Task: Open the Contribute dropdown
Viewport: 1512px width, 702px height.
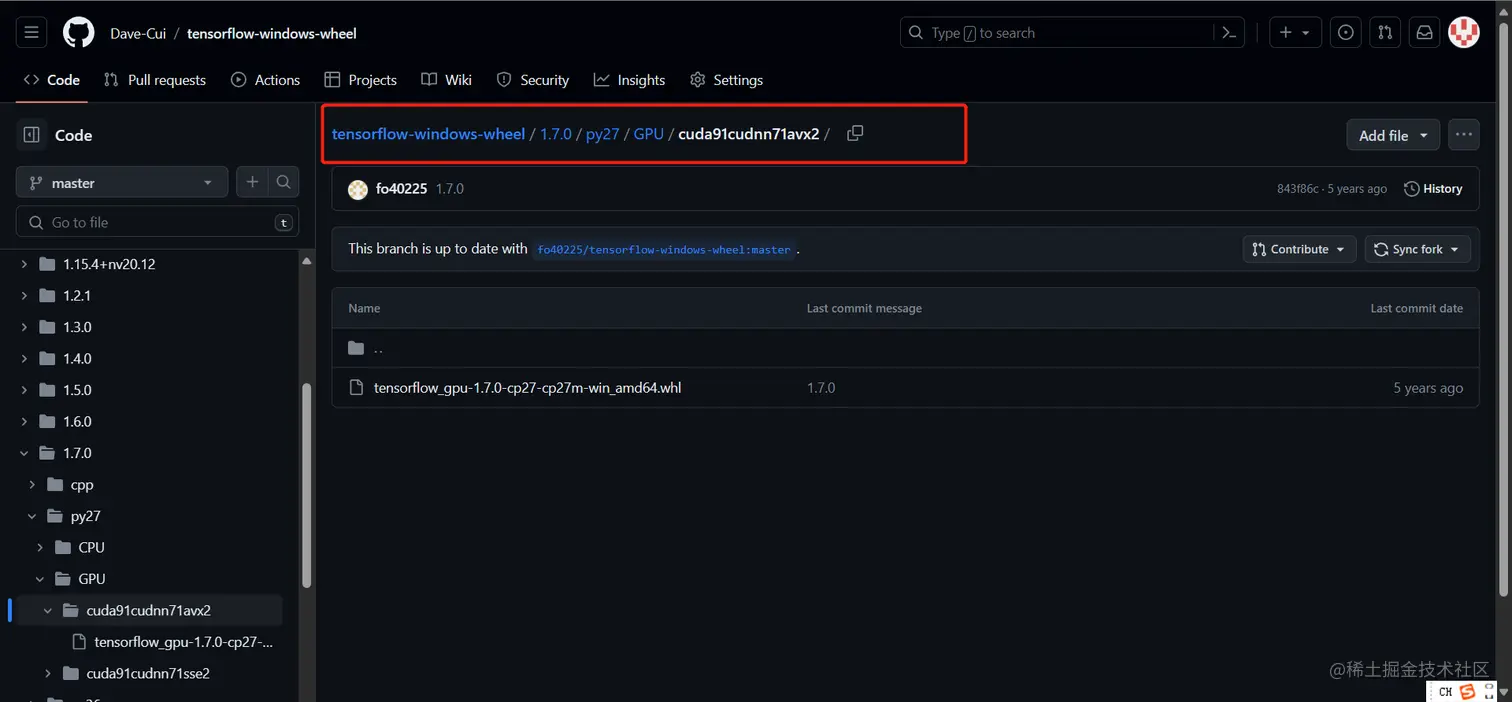Action: [1299, 249]
